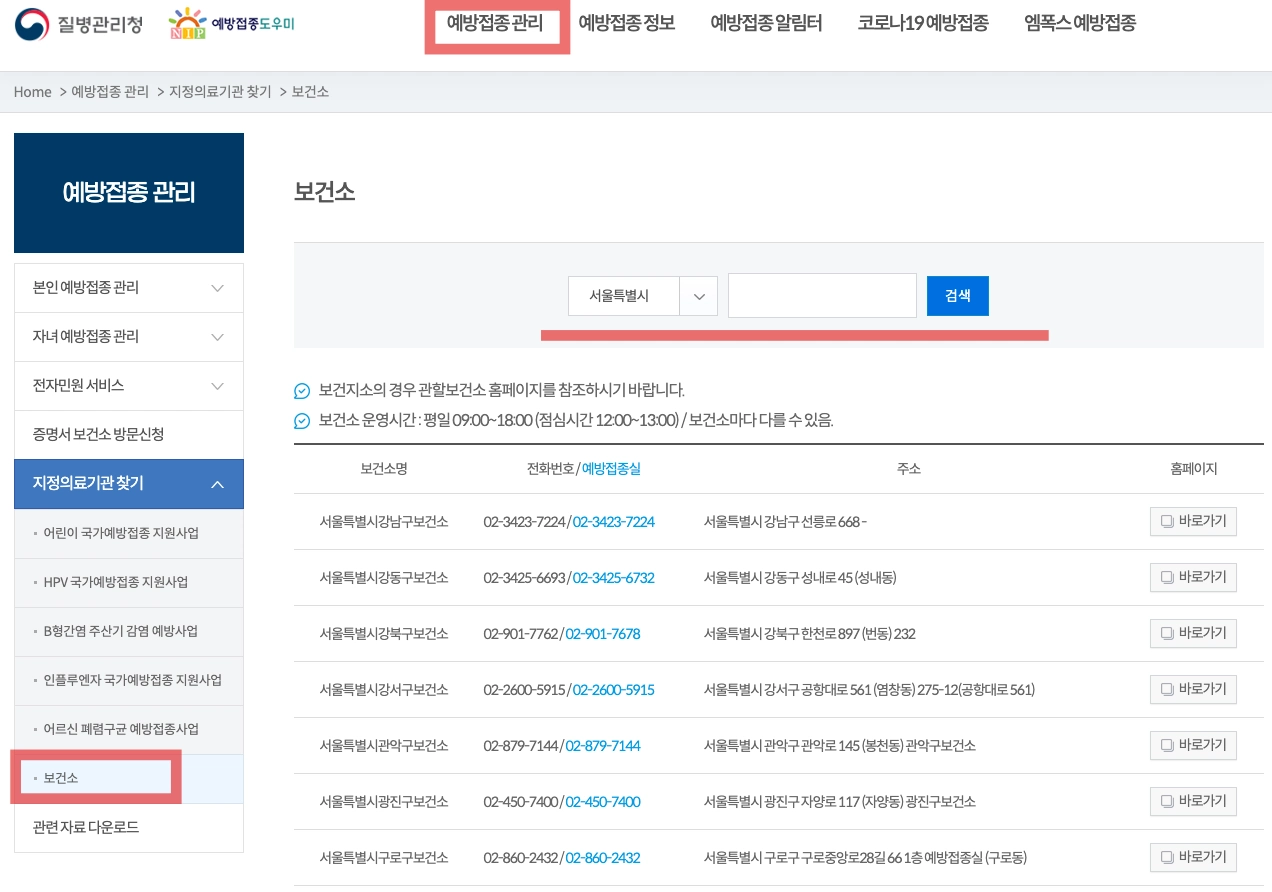Expand the 본인 예방접종 관리 section
The image size is (1272, 892).
tap(129, 287)
